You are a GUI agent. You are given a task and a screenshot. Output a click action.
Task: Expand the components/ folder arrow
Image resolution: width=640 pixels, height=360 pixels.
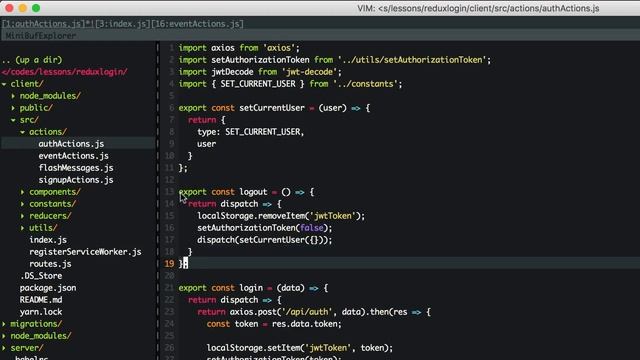(x=22, y=192)
